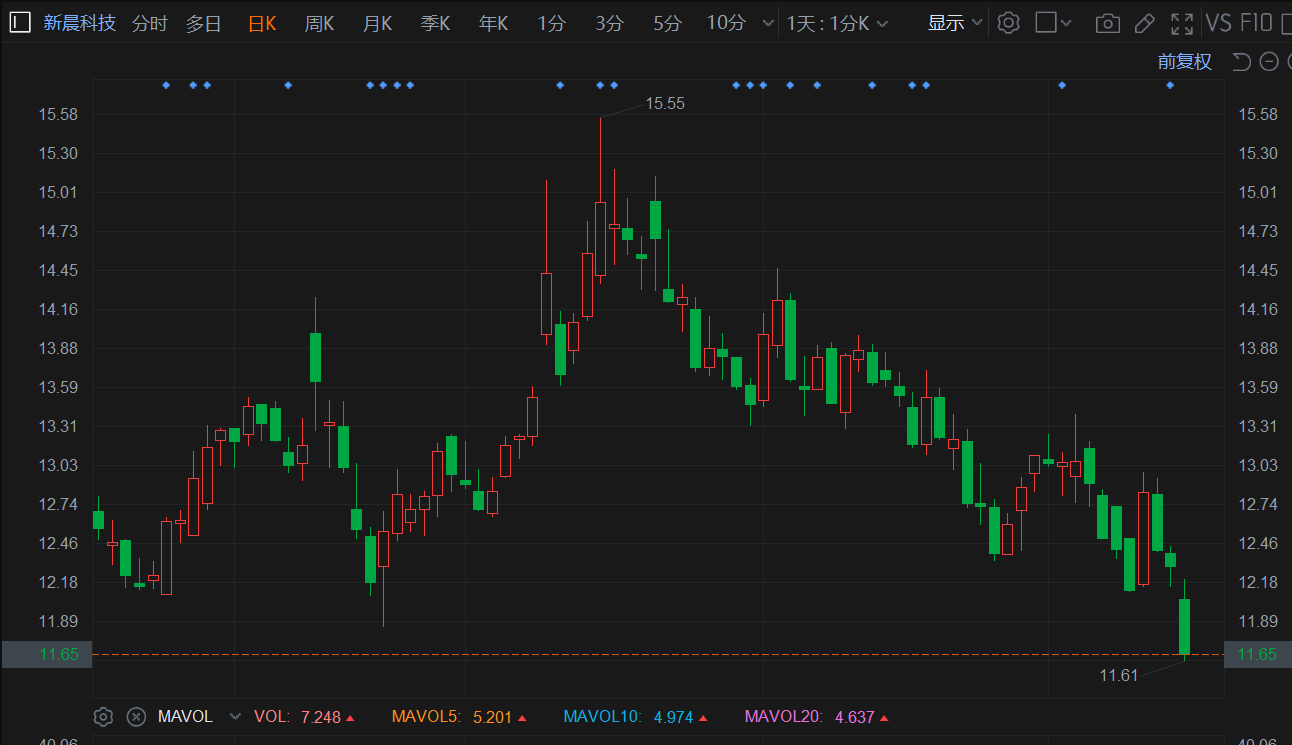1292x745 pixels.
Task: Click the VS compare button
Action: pyautogui.click(x=1218, y=23)
